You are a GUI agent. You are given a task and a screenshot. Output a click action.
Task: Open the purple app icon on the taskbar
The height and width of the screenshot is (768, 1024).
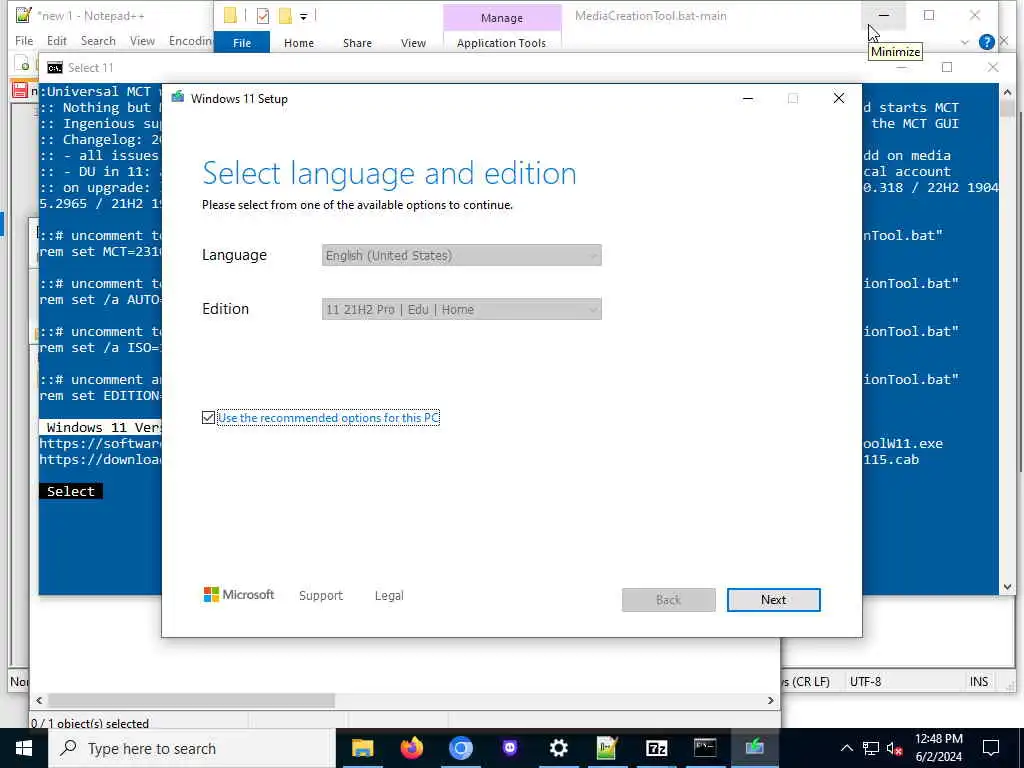[509, 748]
